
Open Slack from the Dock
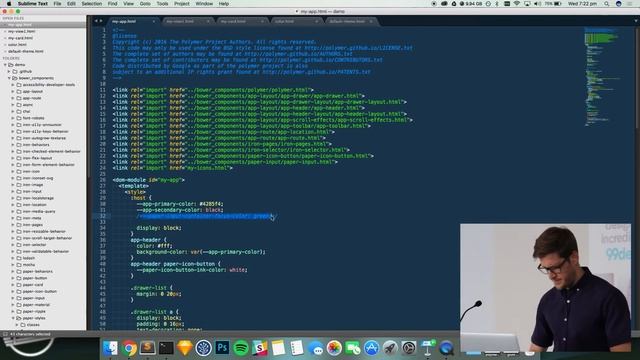(260, 348)
